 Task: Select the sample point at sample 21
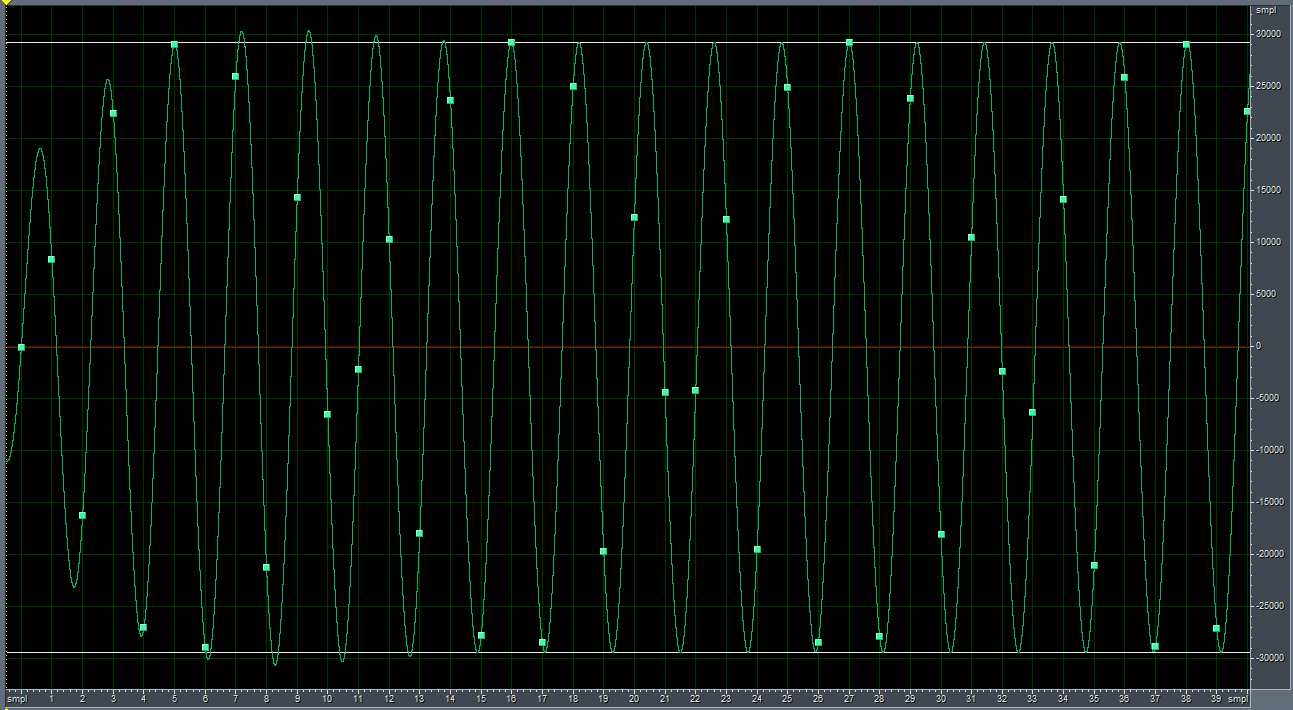[665, 392]
